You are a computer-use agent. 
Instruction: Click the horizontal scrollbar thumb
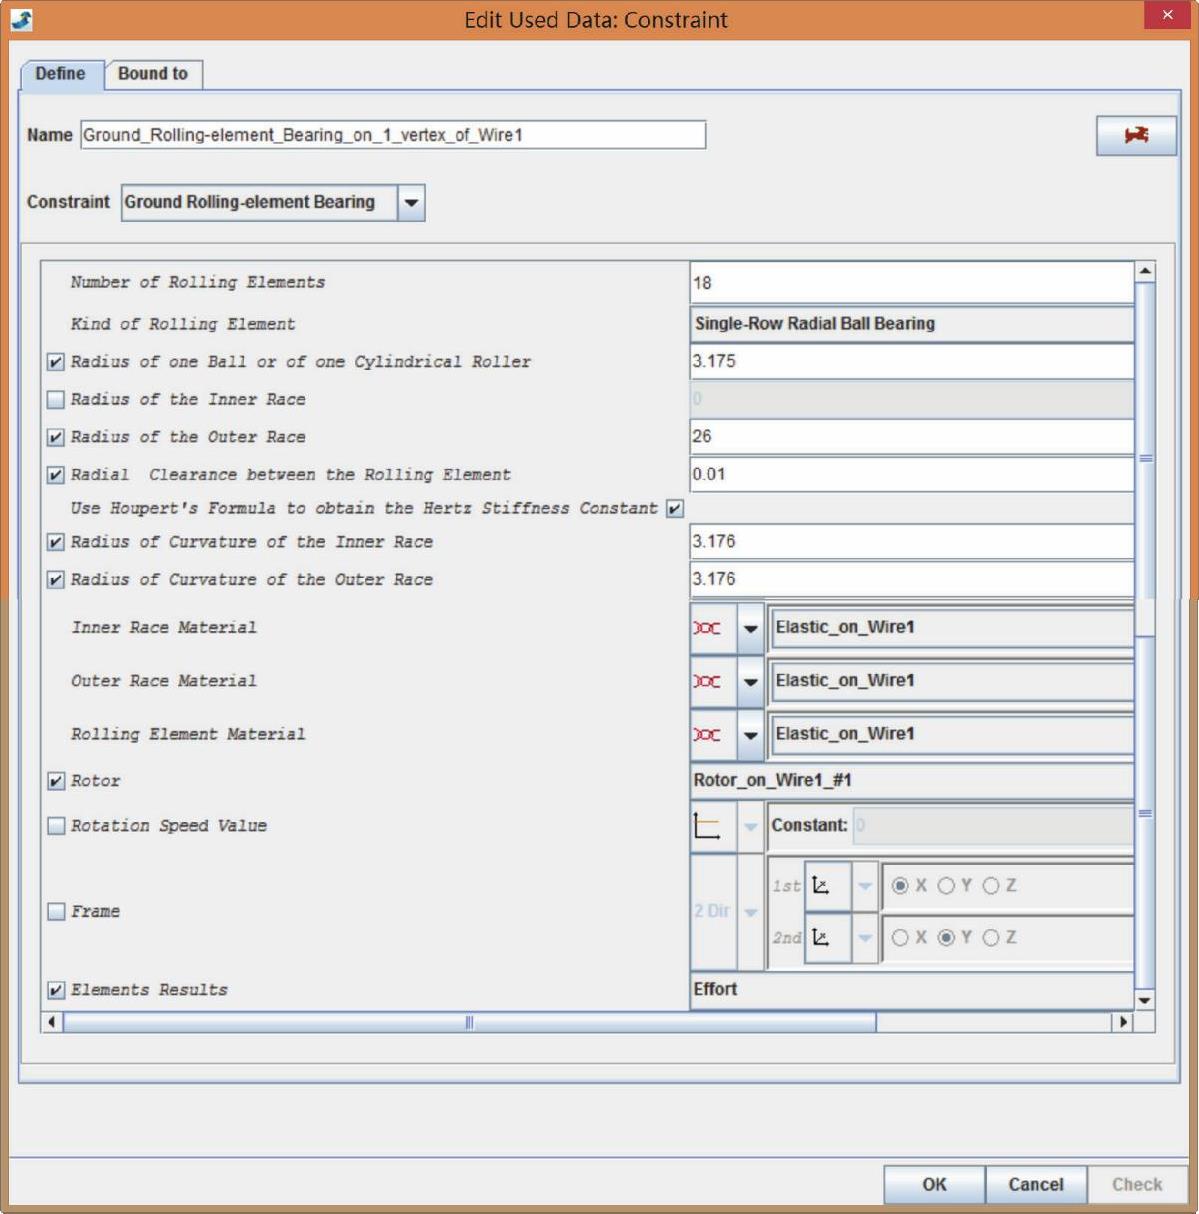point(469,1022)
